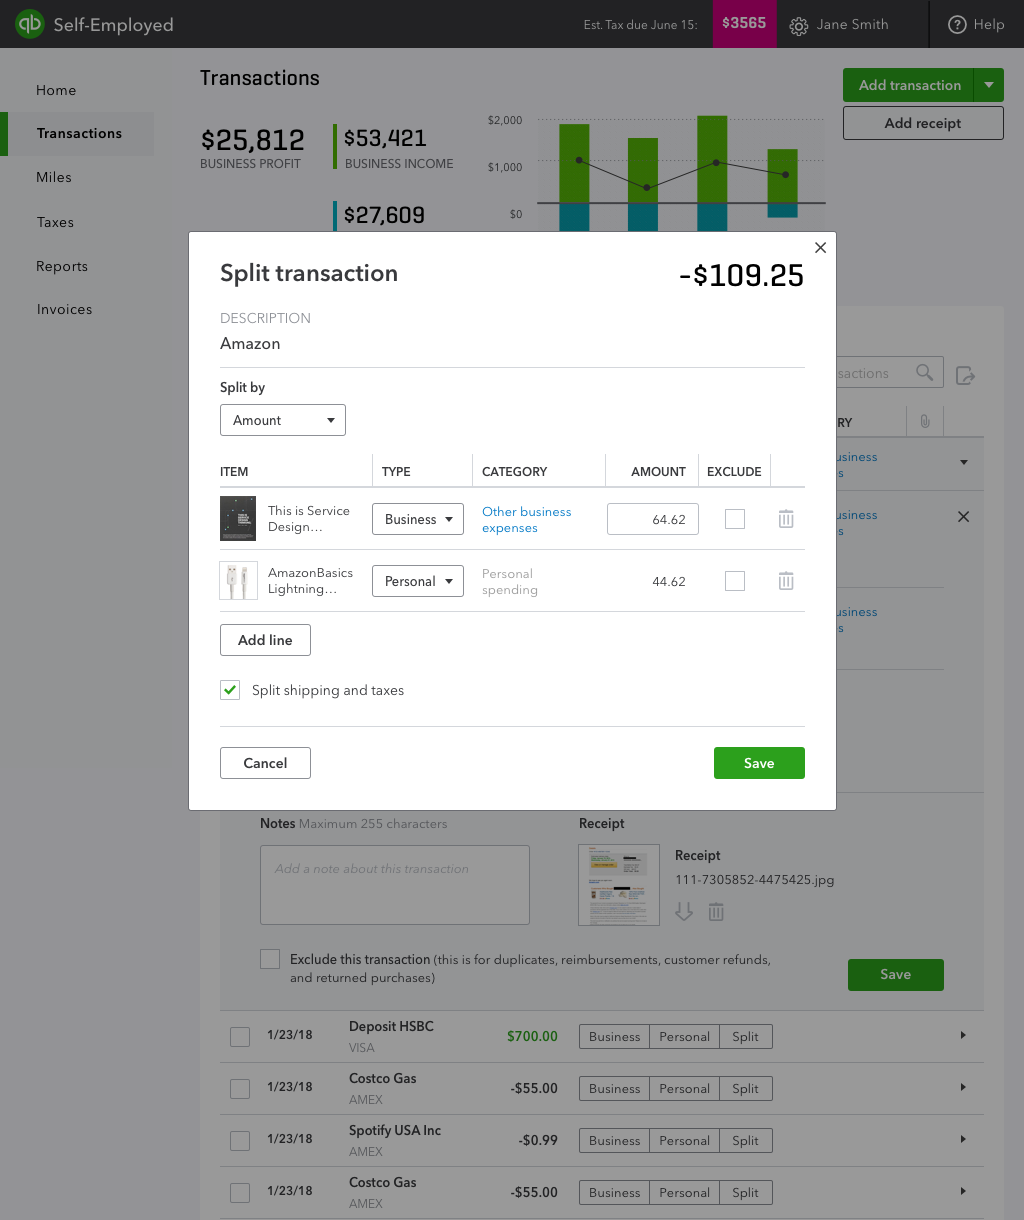Open Help in the top bar
Screen dimensions: 1024x1220
[x=976, y=24]
